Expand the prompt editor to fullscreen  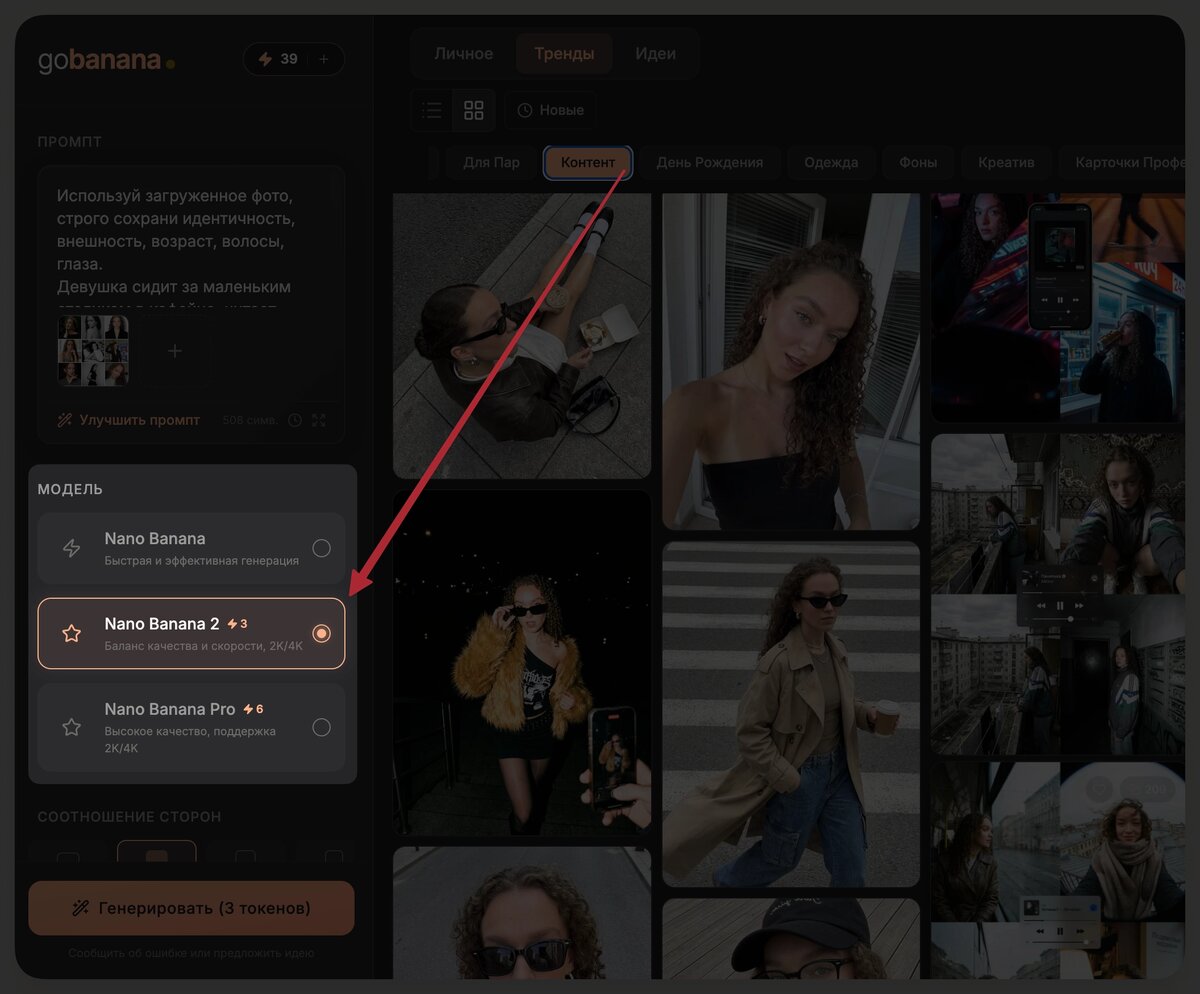pyautogui.click(x=319, y=421)
